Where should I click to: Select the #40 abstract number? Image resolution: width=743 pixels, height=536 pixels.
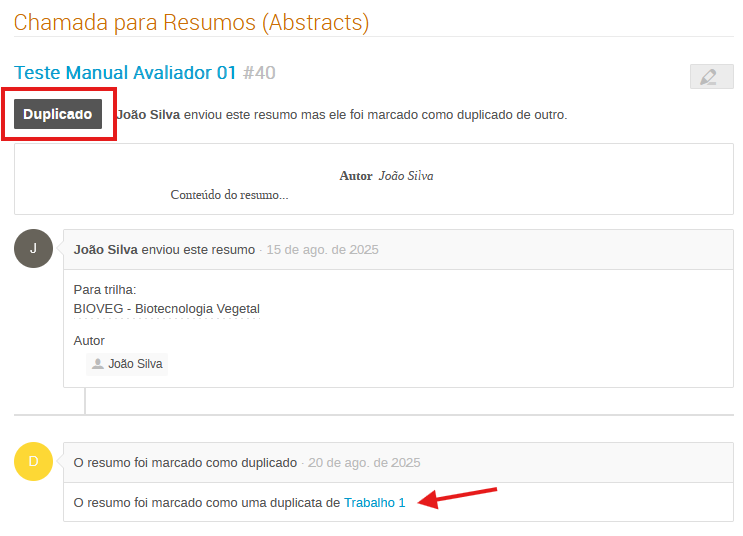click(259, 73)
